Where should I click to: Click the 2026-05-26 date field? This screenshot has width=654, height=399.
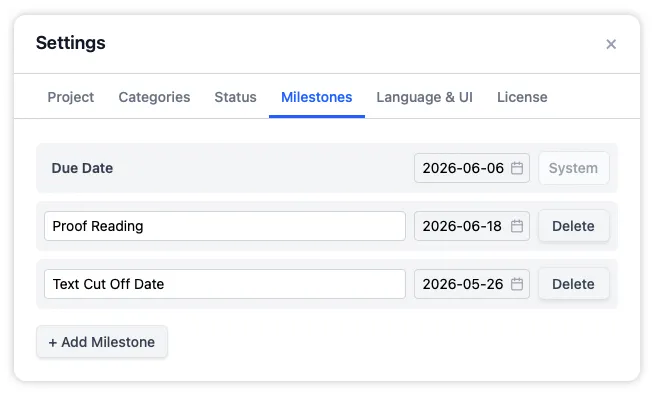(x=472, y=284)
